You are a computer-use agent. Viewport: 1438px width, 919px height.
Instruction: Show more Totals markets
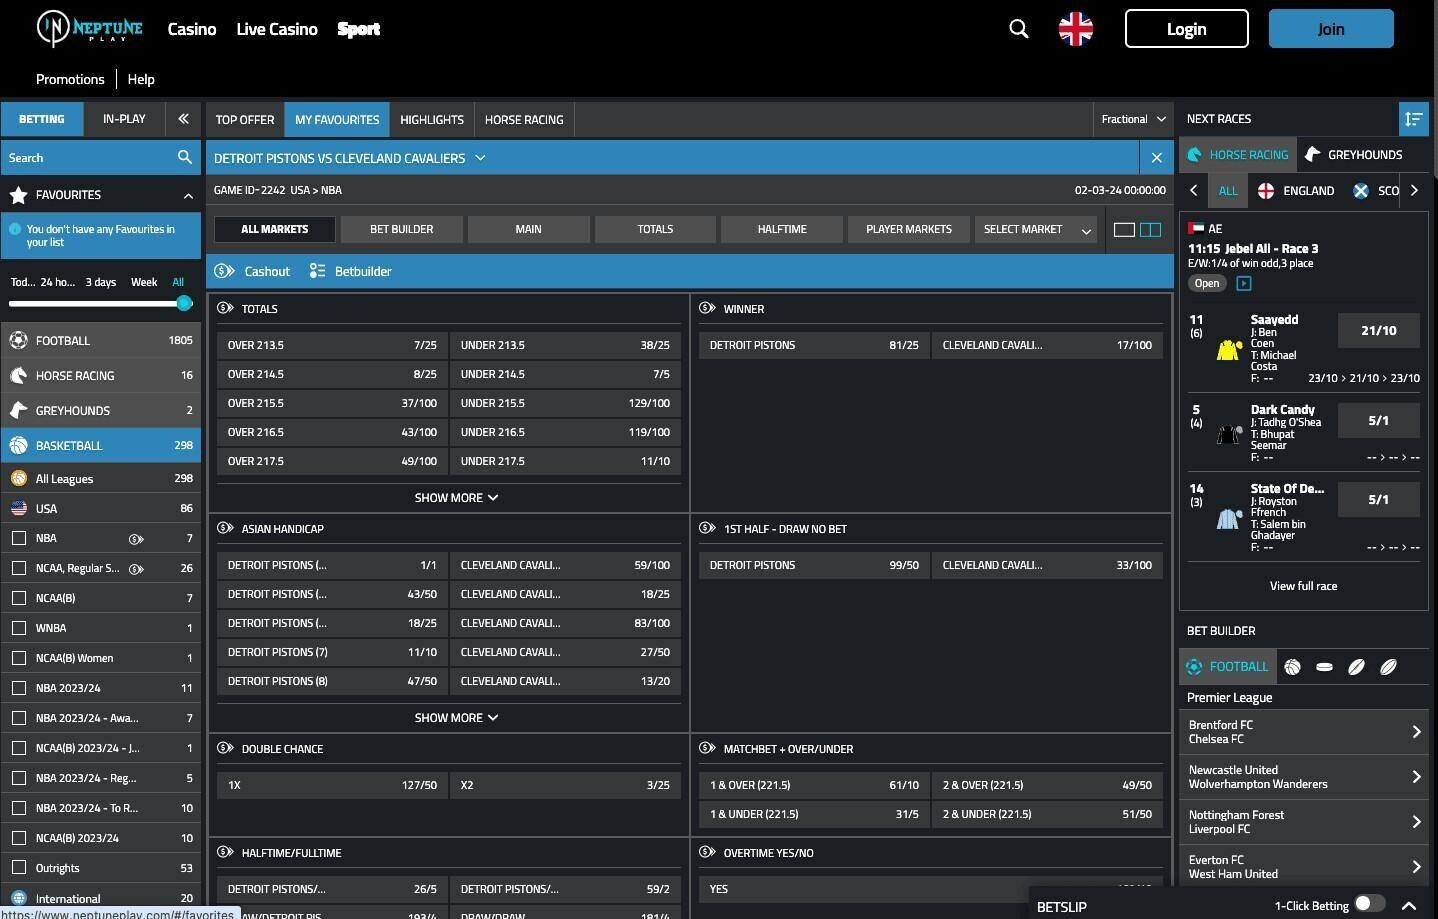point(456,498)
